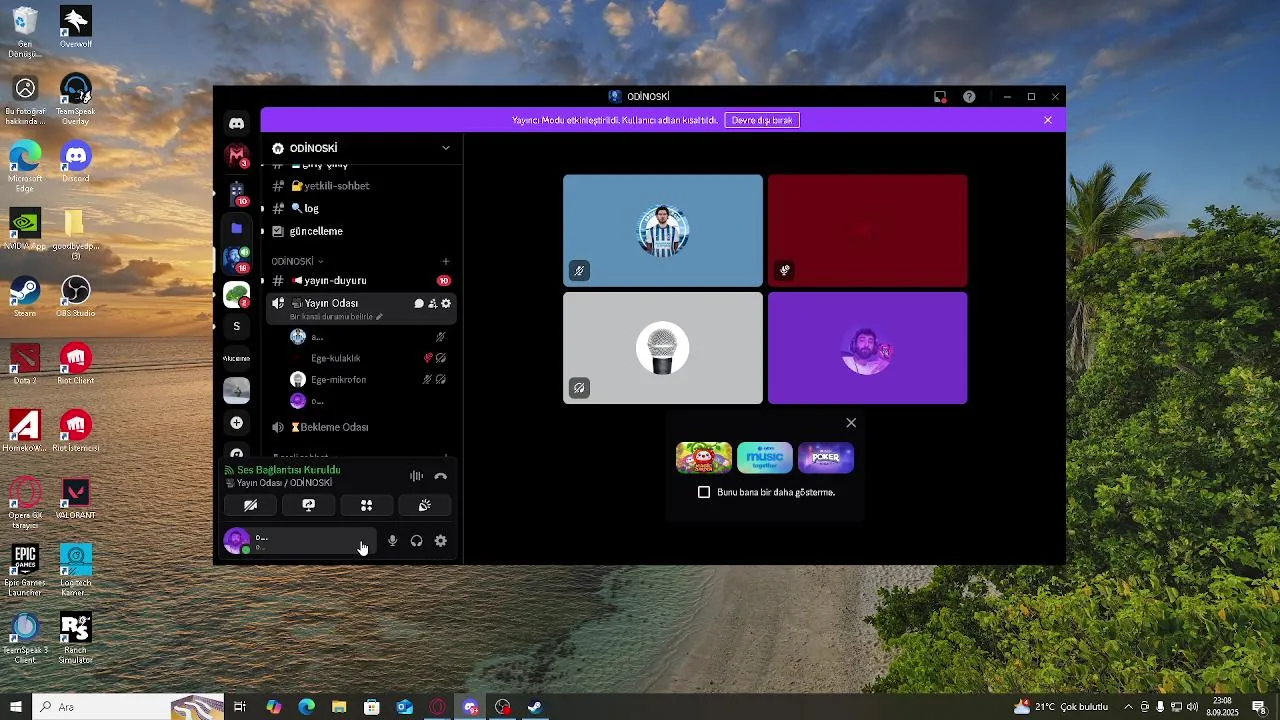Start an activity from voice panel
Screen dimensions: 1280x720
coord(366,506)
